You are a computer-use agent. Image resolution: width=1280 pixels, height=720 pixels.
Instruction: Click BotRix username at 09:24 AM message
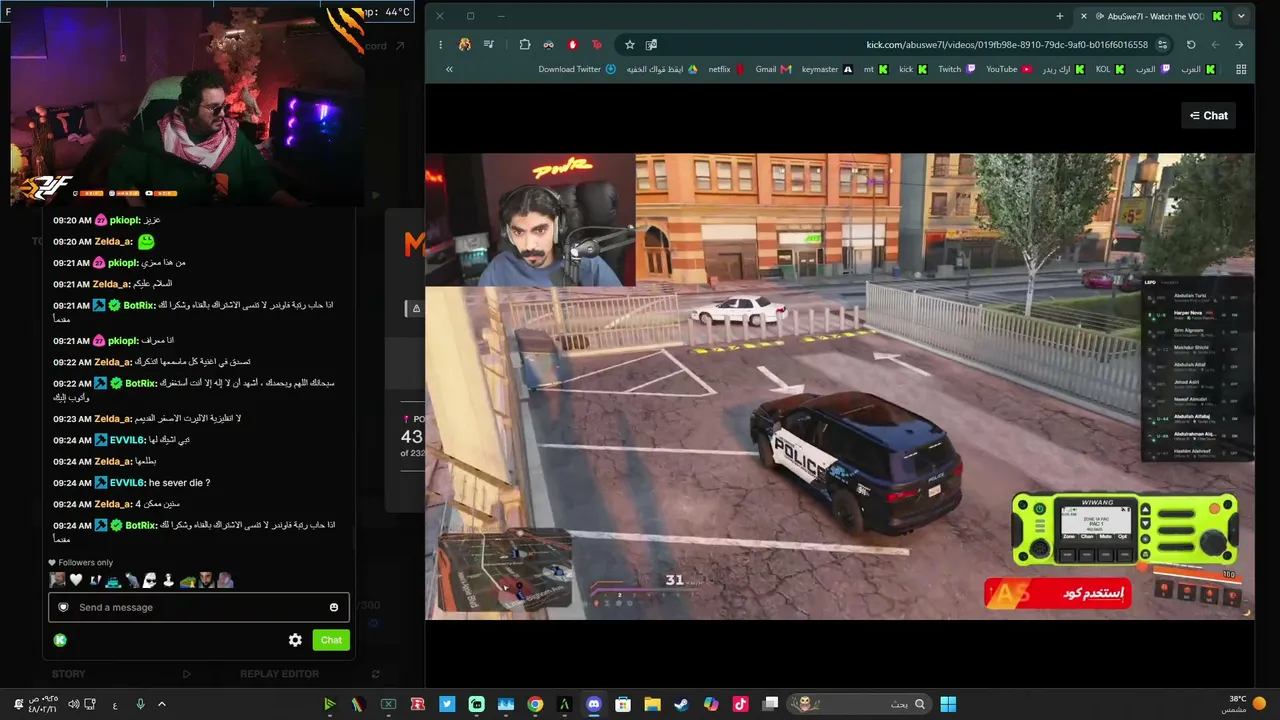(x=140, y=525)
